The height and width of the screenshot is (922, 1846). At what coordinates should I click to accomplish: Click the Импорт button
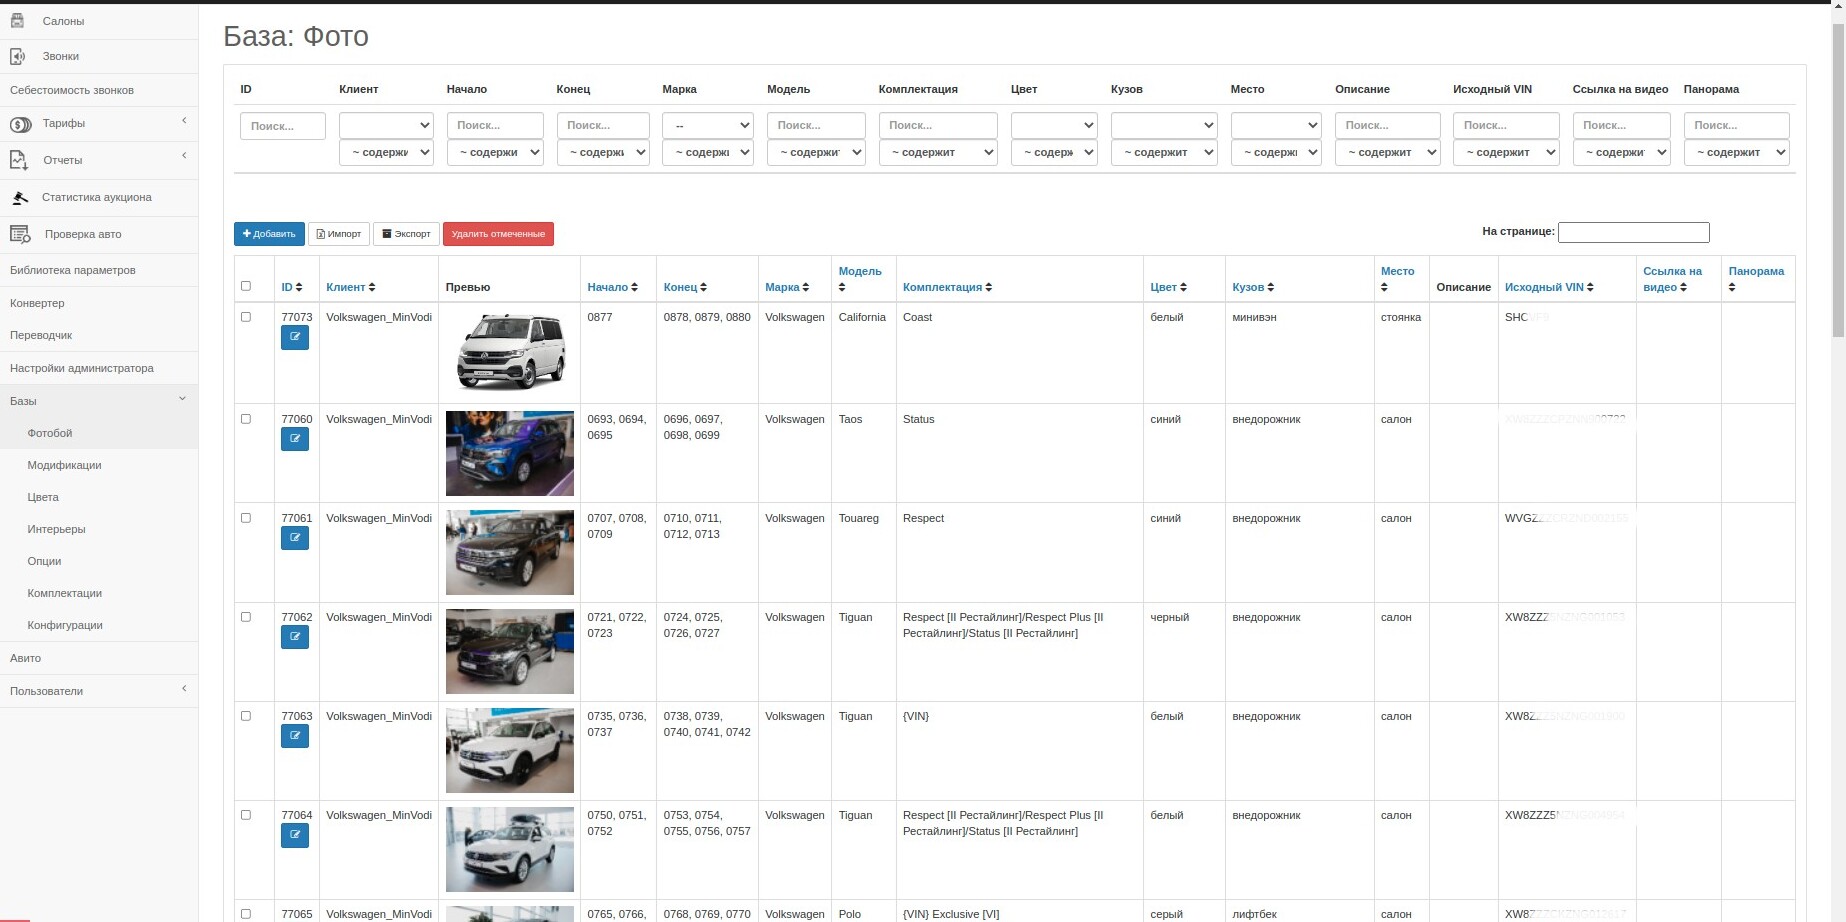click(339, 234)
